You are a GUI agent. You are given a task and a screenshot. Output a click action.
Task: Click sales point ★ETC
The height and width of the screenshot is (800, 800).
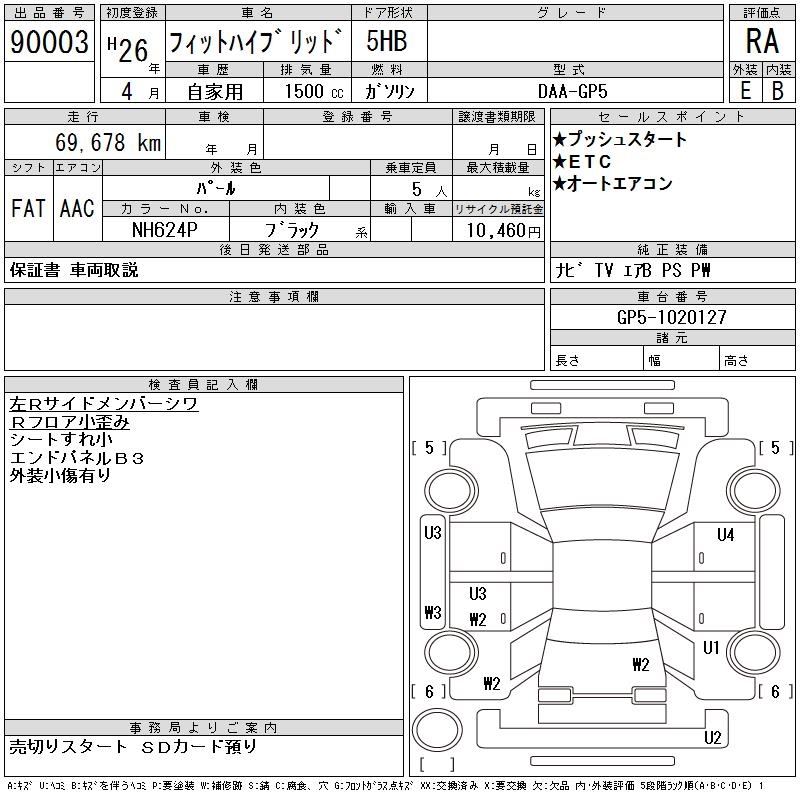pyautogui.click(x=582, y=162)
